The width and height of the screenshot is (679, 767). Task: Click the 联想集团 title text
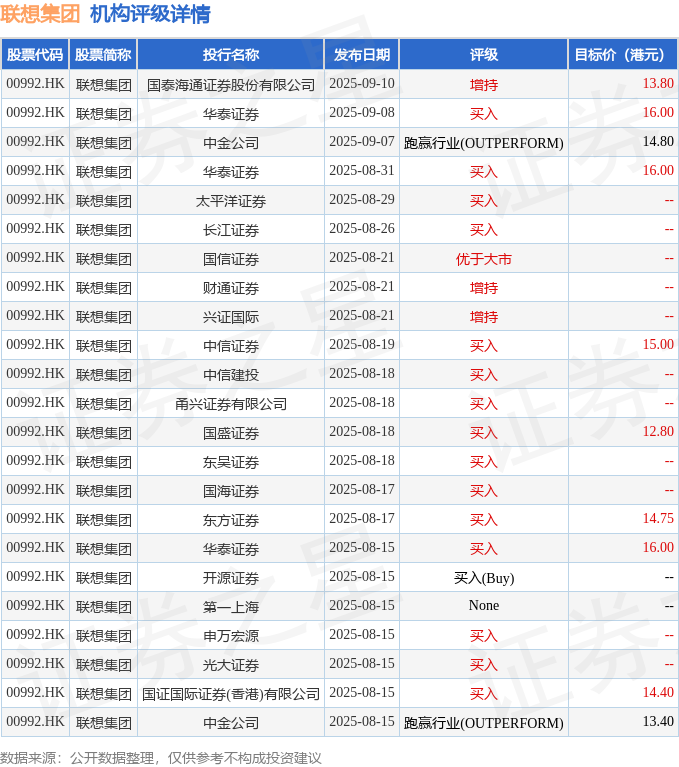[40, 13]
